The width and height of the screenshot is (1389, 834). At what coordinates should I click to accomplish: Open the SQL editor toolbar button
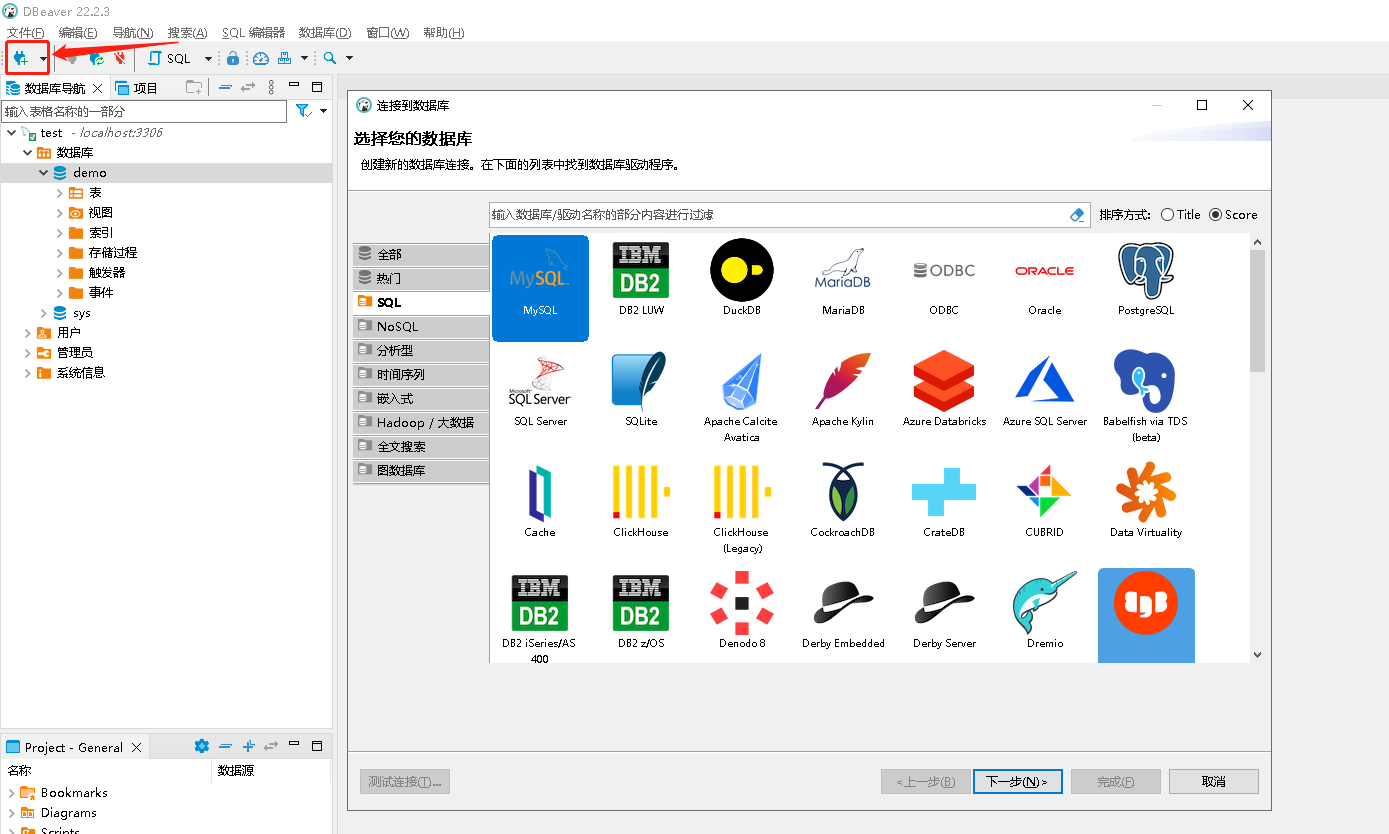[170, 58]
